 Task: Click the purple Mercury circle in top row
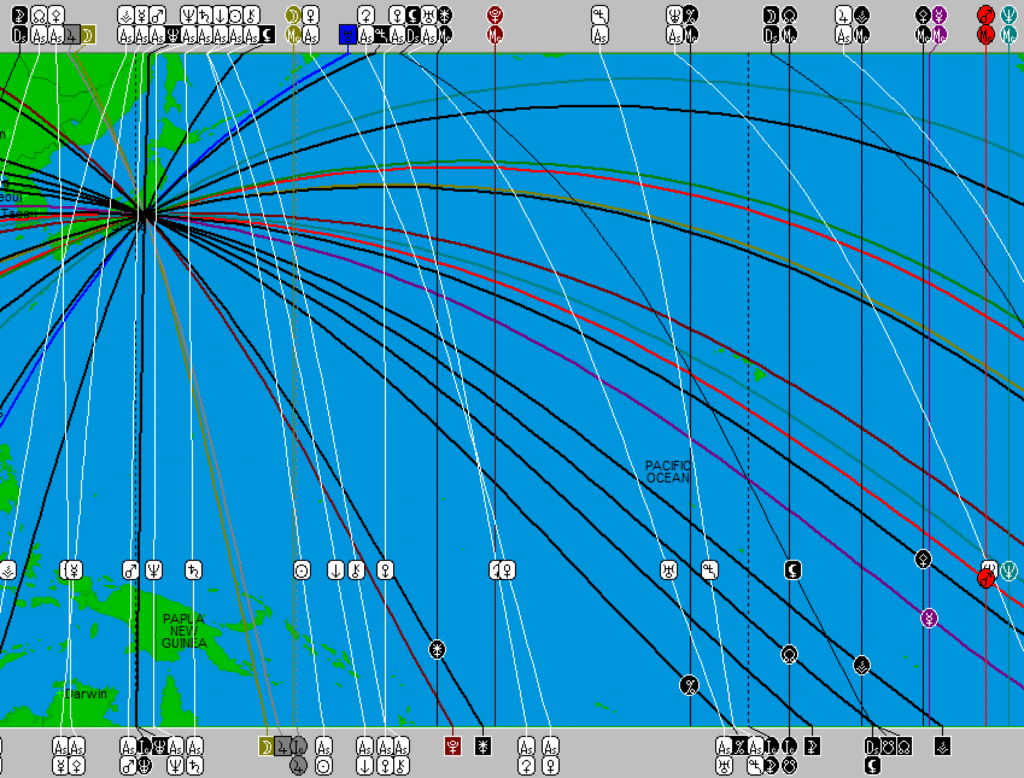[939, 15]
